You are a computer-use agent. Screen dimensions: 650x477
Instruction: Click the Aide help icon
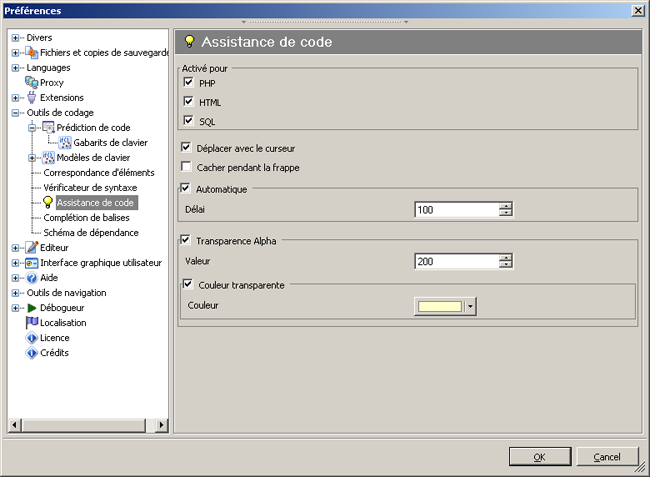pos(31,278)
